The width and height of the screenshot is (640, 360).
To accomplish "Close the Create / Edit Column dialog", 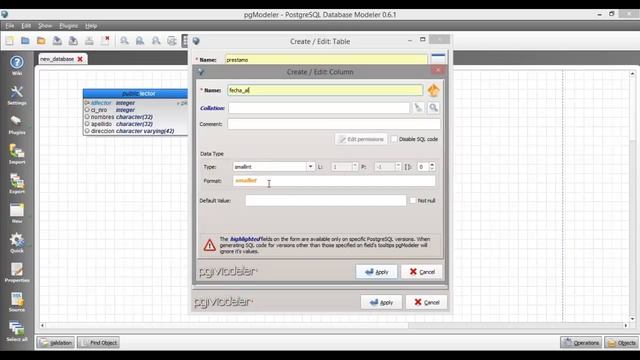I will click(438, 70).
